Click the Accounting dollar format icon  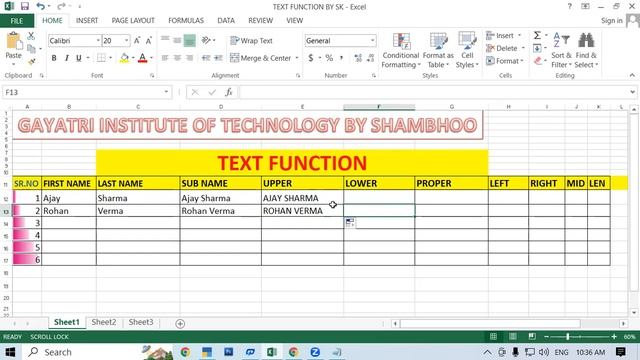[311, 58]
